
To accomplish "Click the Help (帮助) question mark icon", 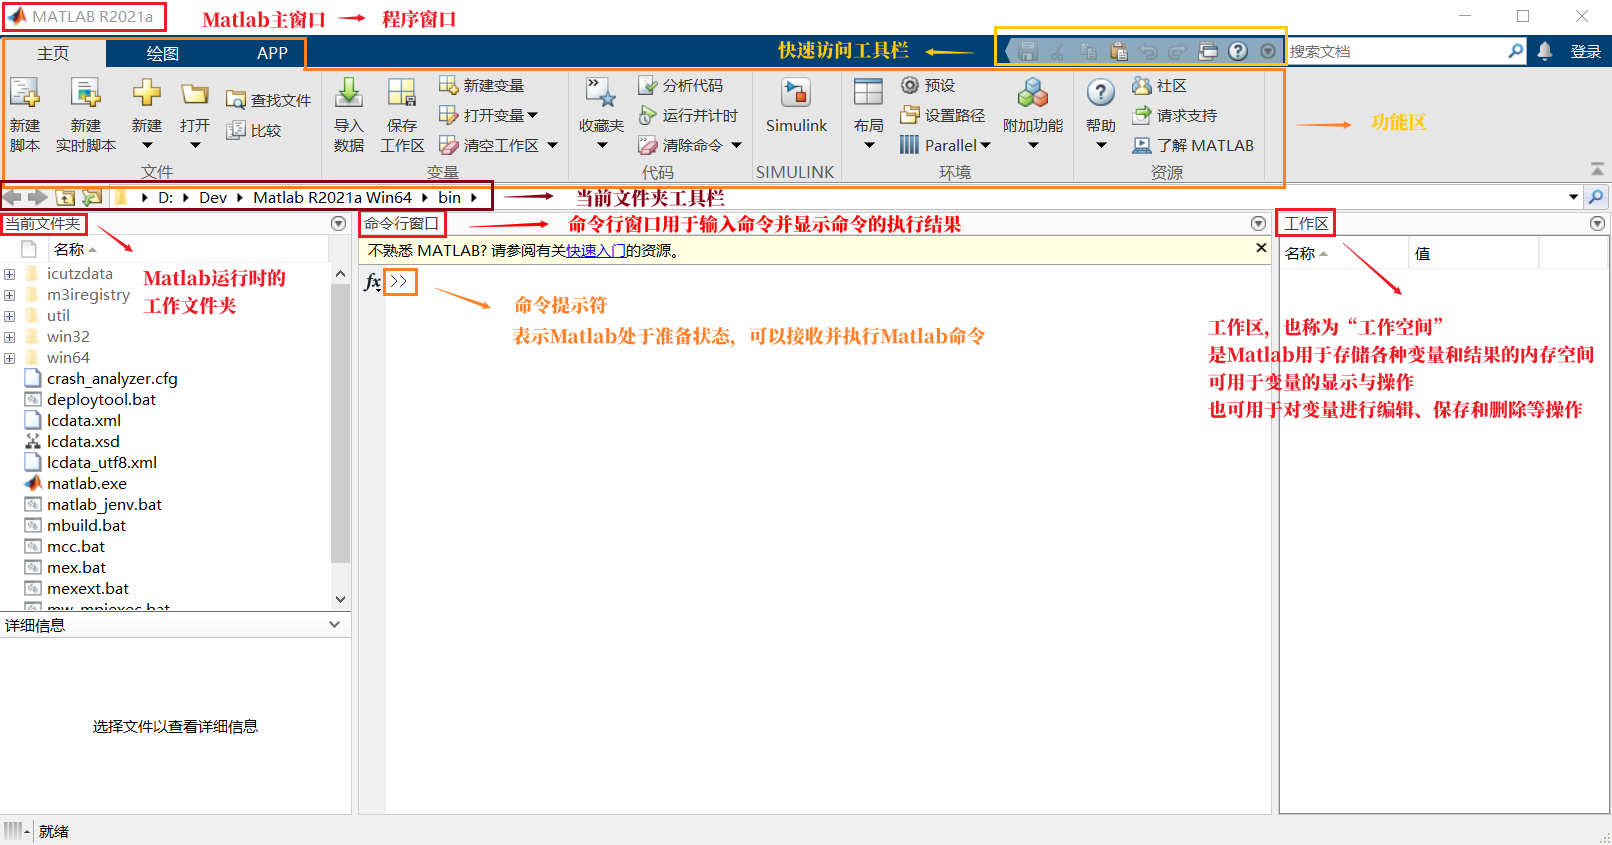I will coord(1101,93).
